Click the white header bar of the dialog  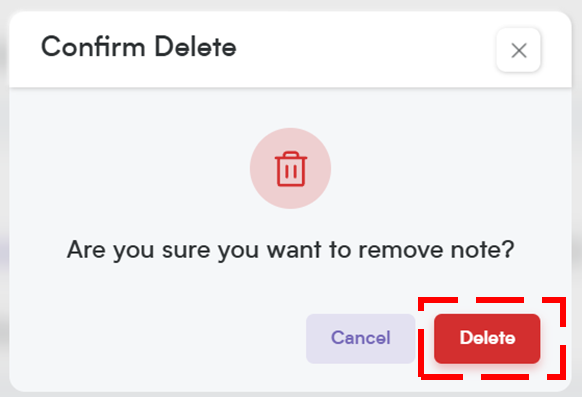[x=290, y=49]
